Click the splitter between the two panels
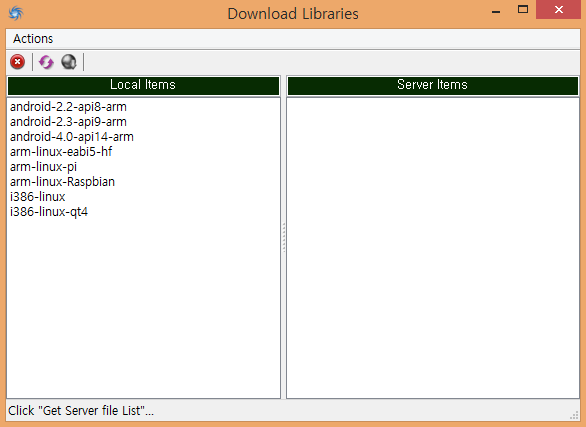 tap(284, 238)
